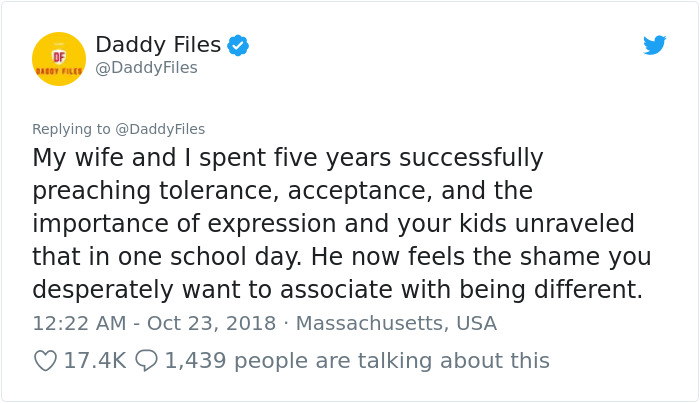Like the tweet with the heart icon
Screen dimensions: 700x403
pyautogui.click(x=45, y=360)
